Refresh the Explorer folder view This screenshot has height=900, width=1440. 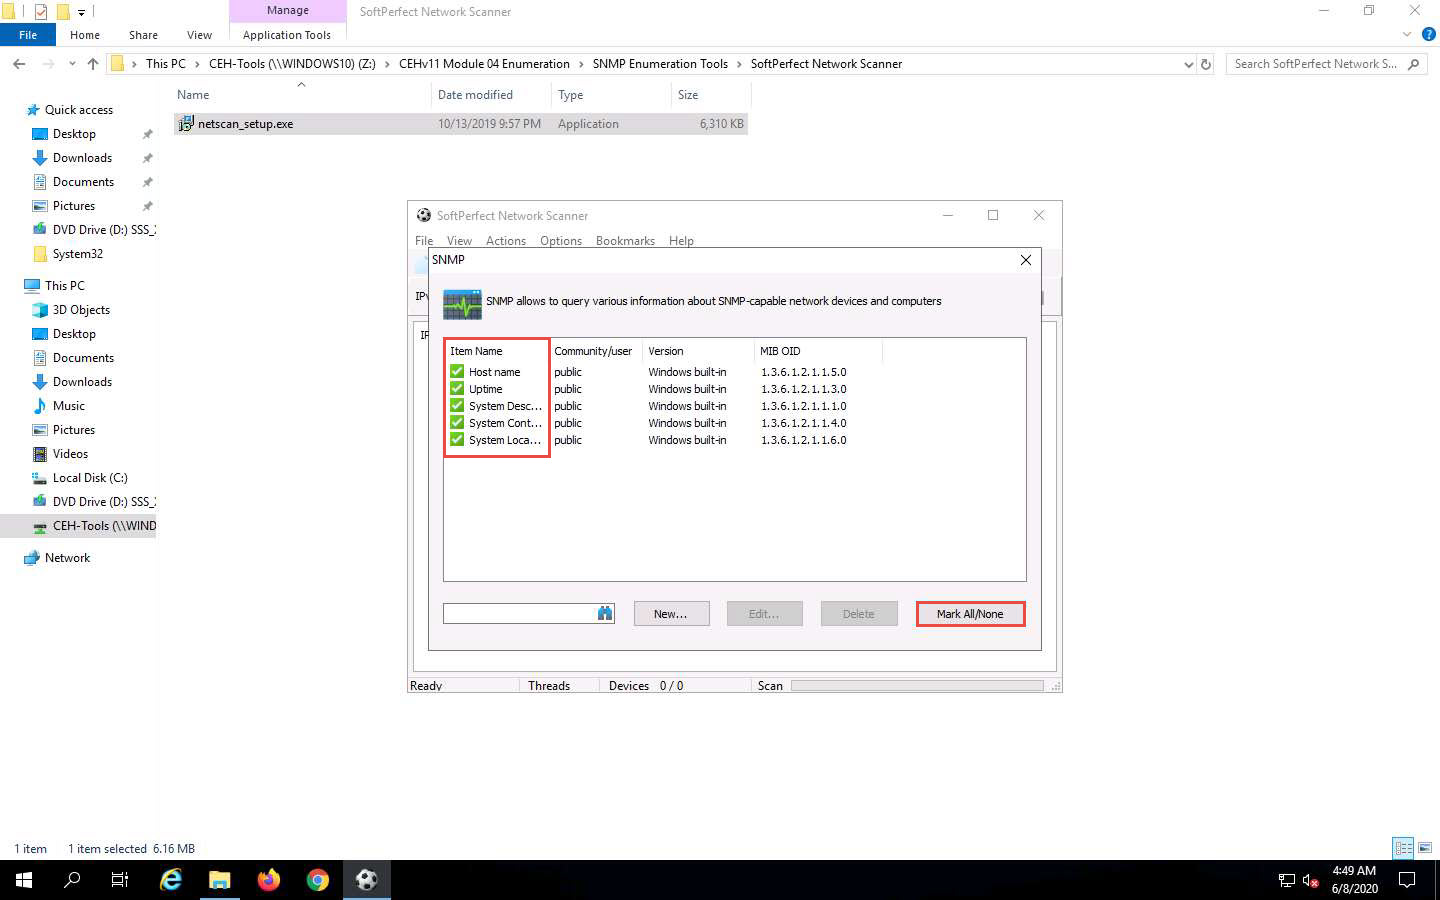point(1206,64)
